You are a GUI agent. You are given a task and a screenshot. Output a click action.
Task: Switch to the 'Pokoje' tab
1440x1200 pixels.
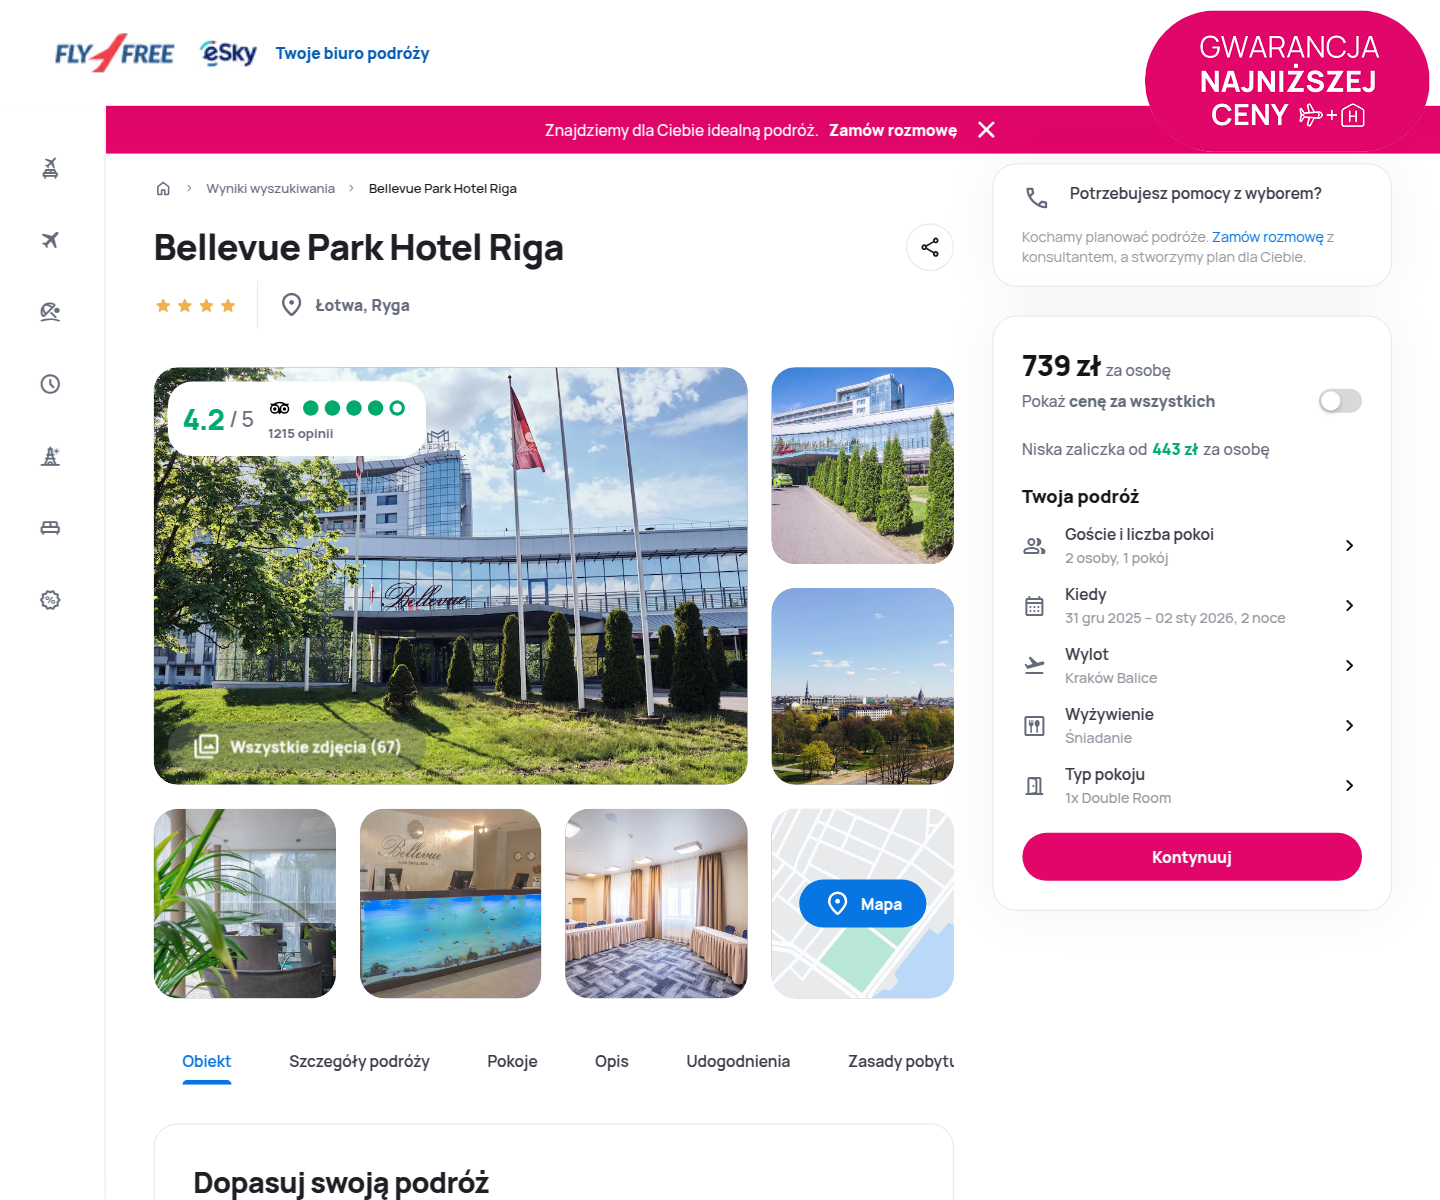point(512,1061)
